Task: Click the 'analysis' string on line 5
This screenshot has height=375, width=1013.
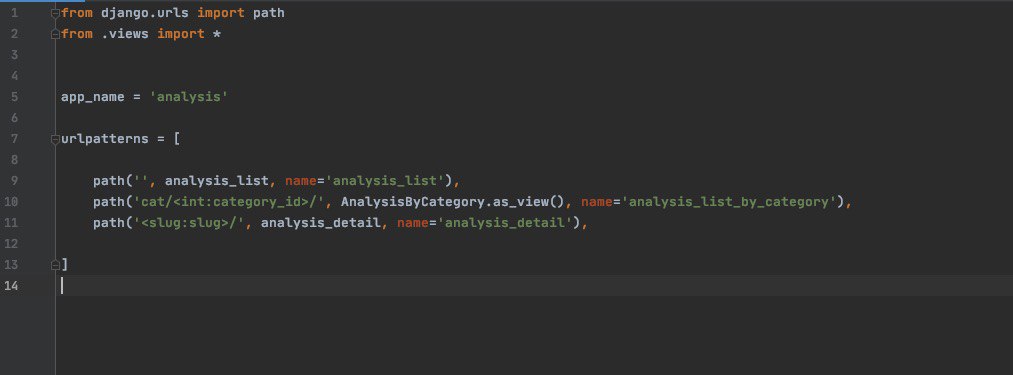Action: tap(189, 97)
